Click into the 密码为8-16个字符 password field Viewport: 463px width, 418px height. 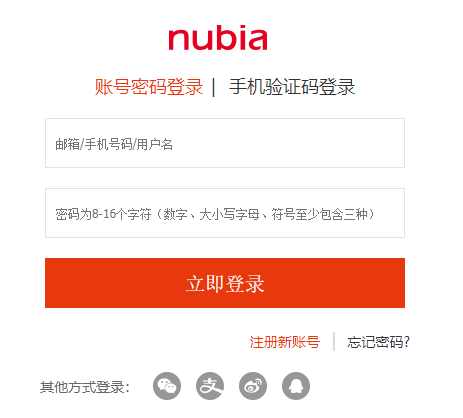point(225,213)
